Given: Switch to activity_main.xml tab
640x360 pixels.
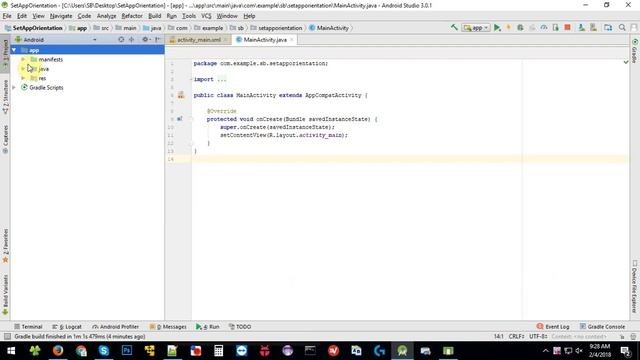Looking at the screenshot, I should (198, 40).
